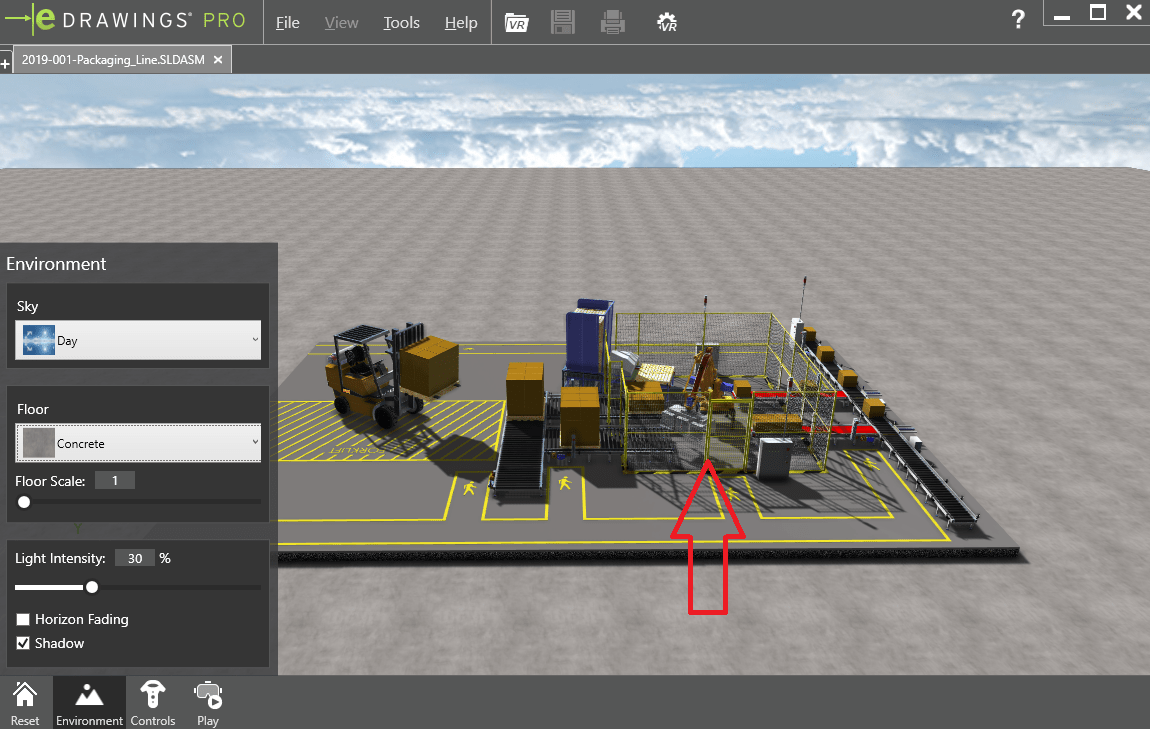
Task: Click the Reset home icon
Action: pyautogui.click(x=25, y=700)
